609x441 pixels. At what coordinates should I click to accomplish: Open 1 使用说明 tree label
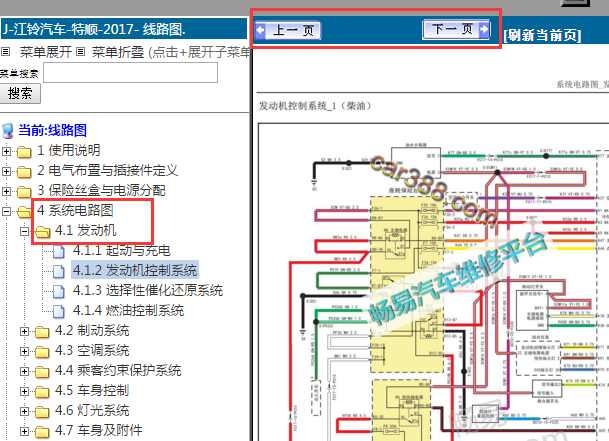tap(69, 150)
